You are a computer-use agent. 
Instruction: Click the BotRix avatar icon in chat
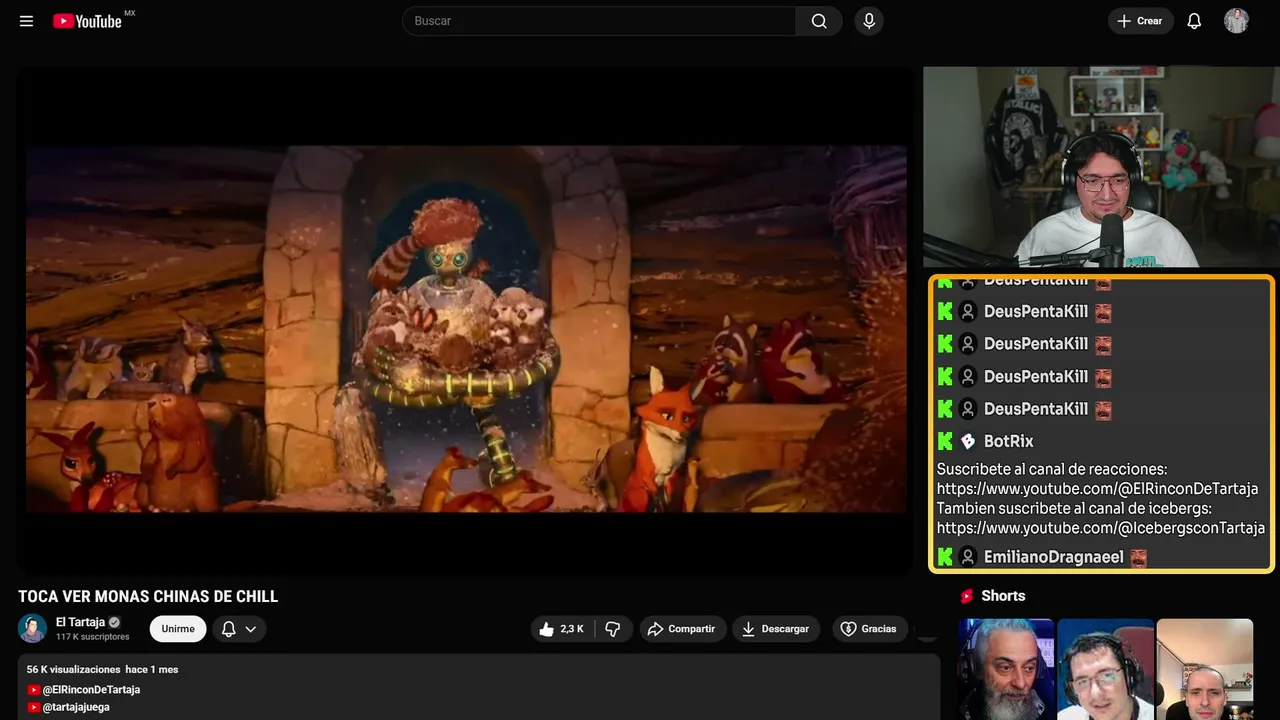(968, 441)
